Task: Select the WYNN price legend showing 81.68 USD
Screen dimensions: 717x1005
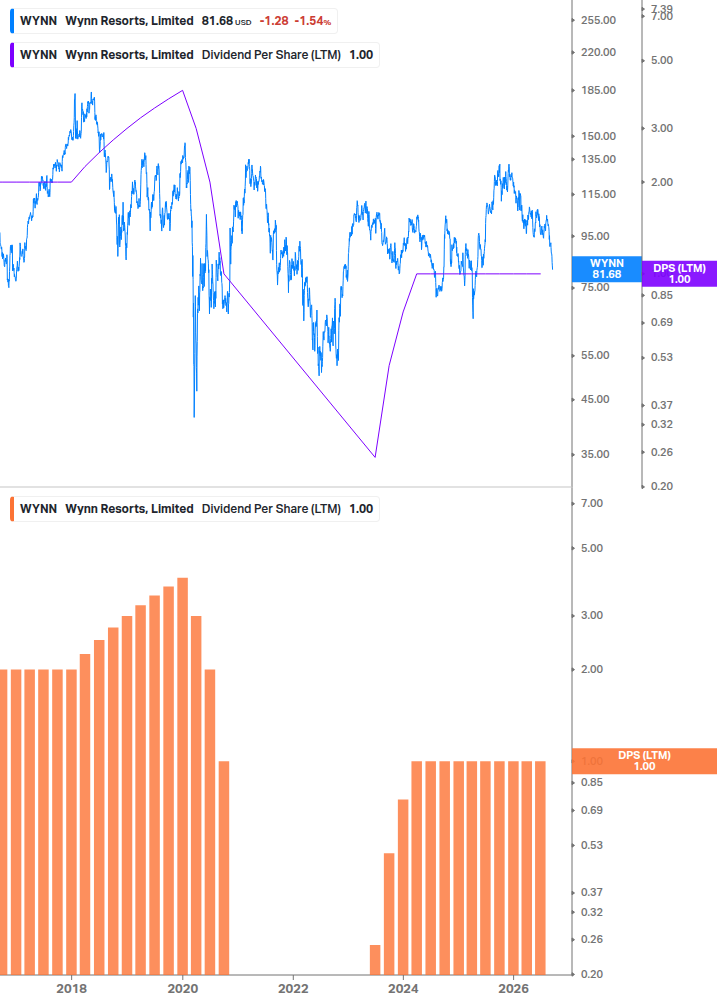Action: (x=174, y=21)
